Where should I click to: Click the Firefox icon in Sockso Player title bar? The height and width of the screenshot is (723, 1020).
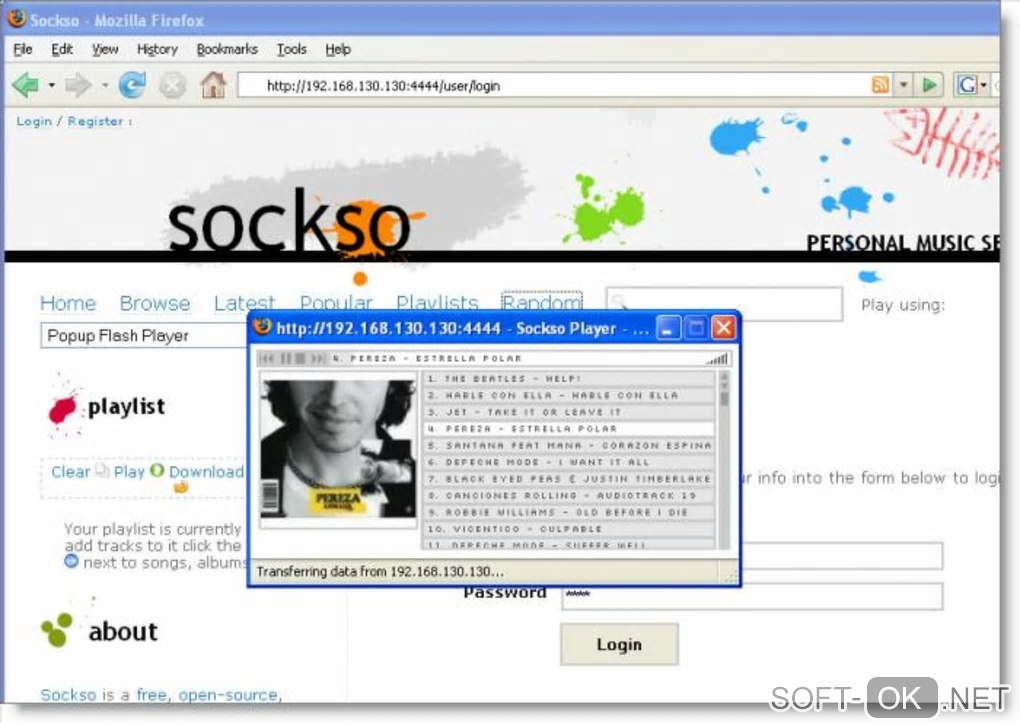[262, 327]
